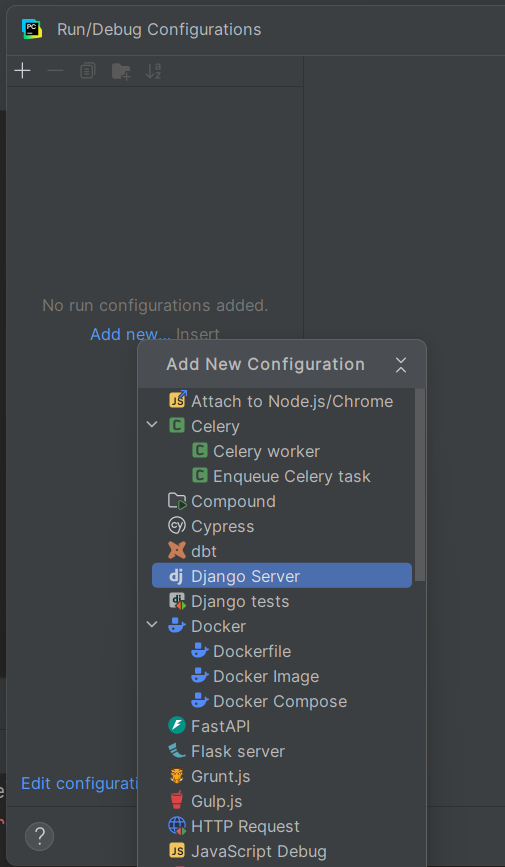505x867 pixels.
Task: Click the configuration list scrollbar thumb
Action: [x=420, y=484]
